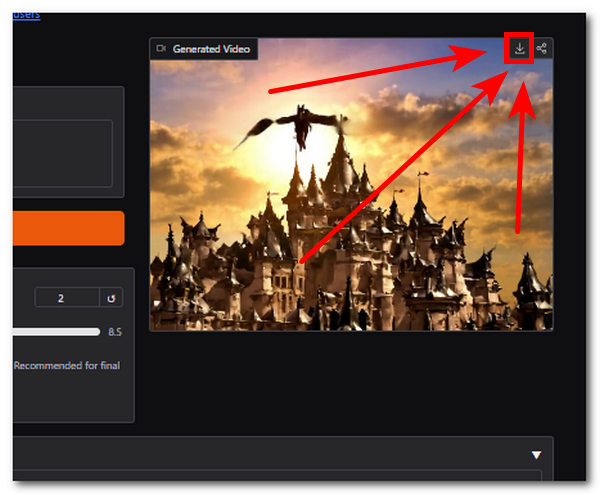Click the 'Generated Video' label
Image resolution: width=600 pixels, height=495 pixels.
[x=211, y=49]
